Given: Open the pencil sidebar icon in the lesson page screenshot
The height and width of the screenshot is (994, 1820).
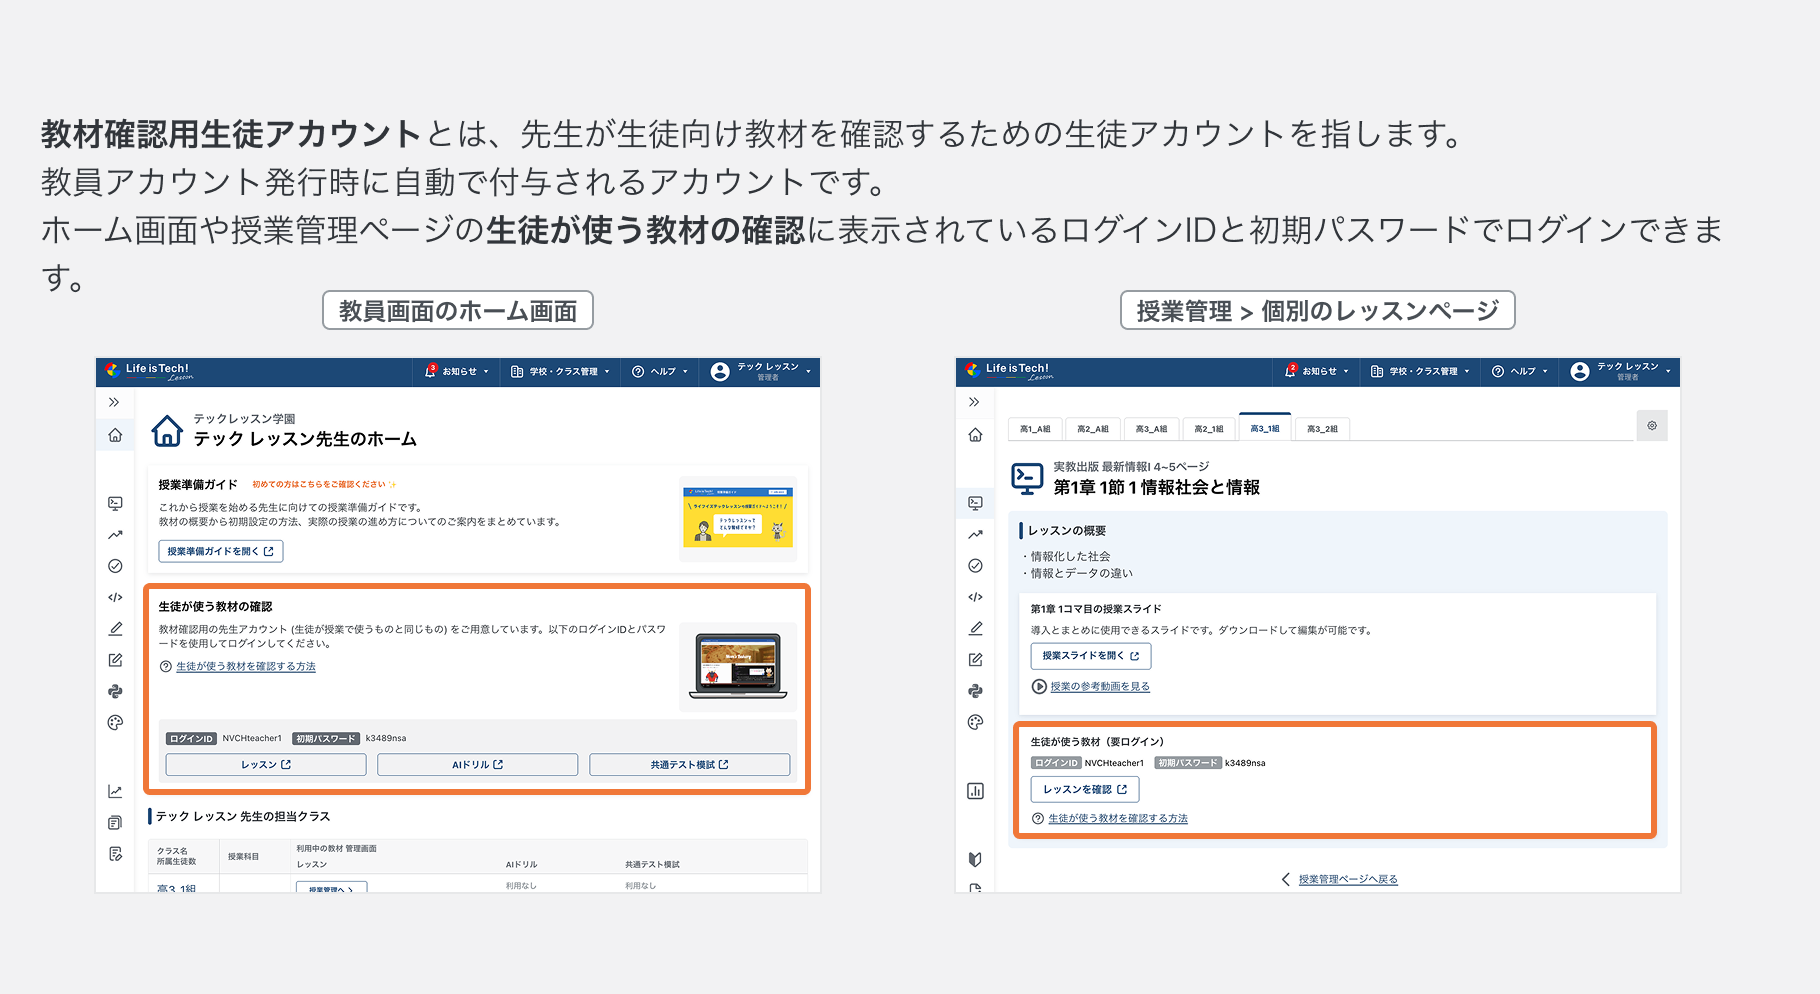Looking at the screenshot, I should tap(975, 629).
